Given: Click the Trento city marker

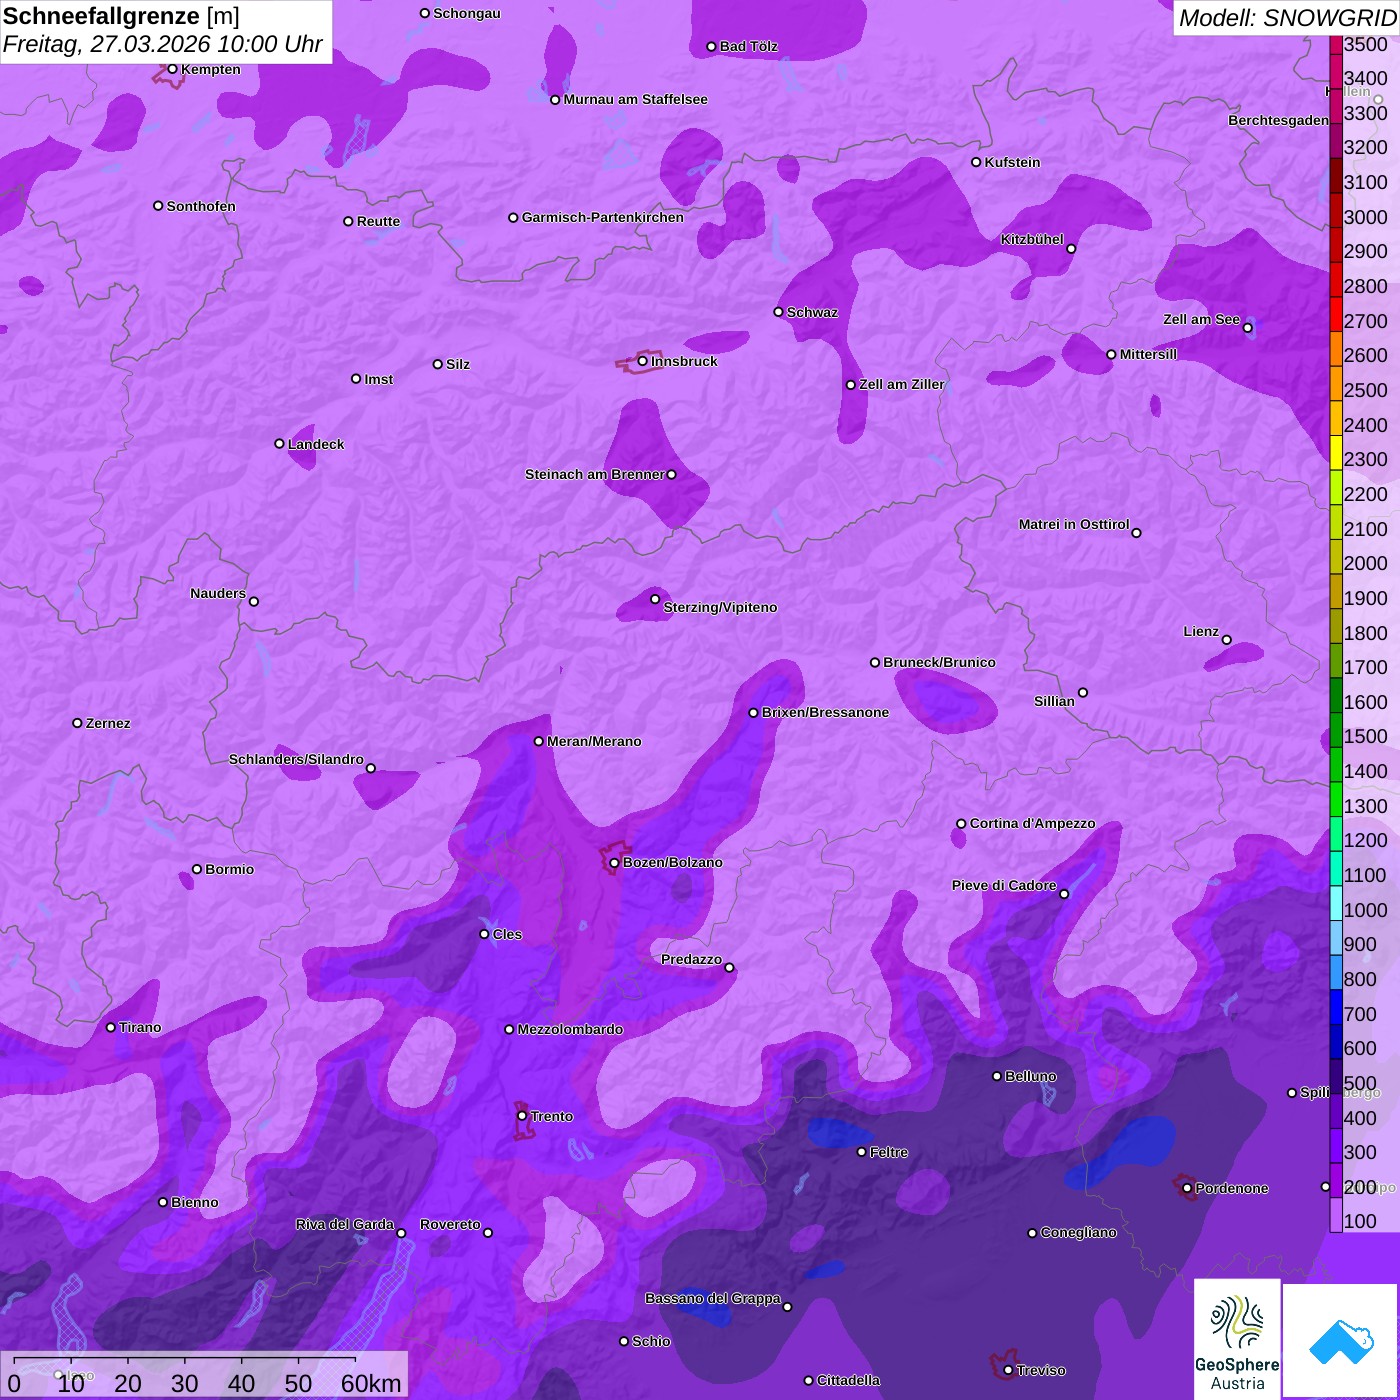Looking at the screenshot, I should coord(522,1116).
